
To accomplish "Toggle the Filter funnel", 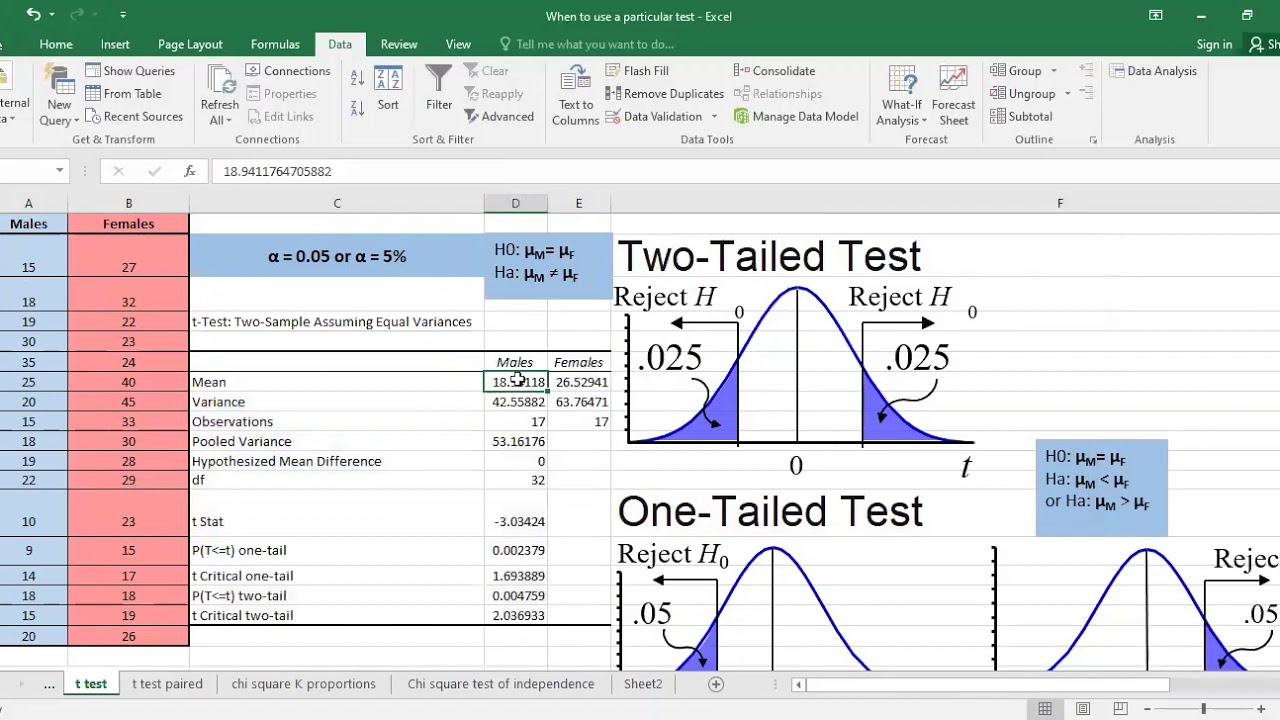I will pos(439,88).
